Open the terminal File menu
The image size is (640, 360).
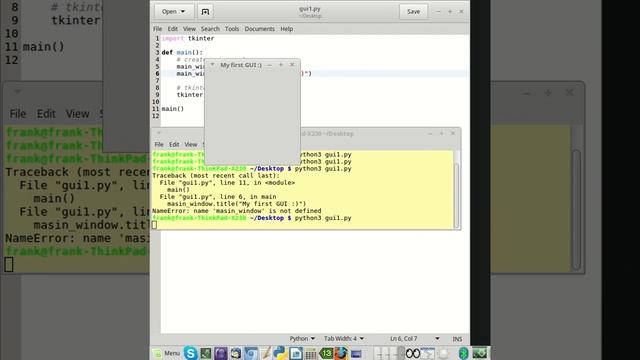coord(159,144)
